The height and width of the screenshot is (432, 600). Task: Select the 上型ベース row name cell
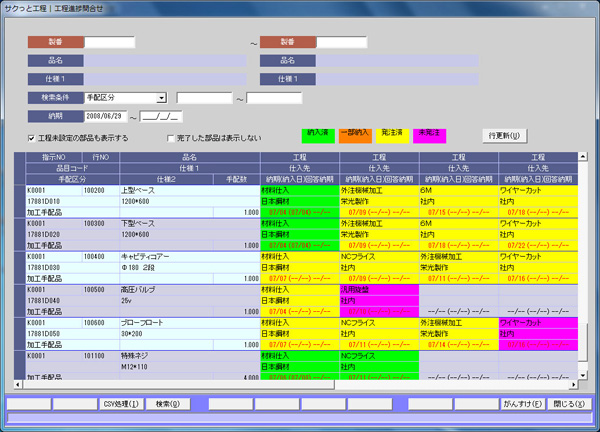[190, 191]
